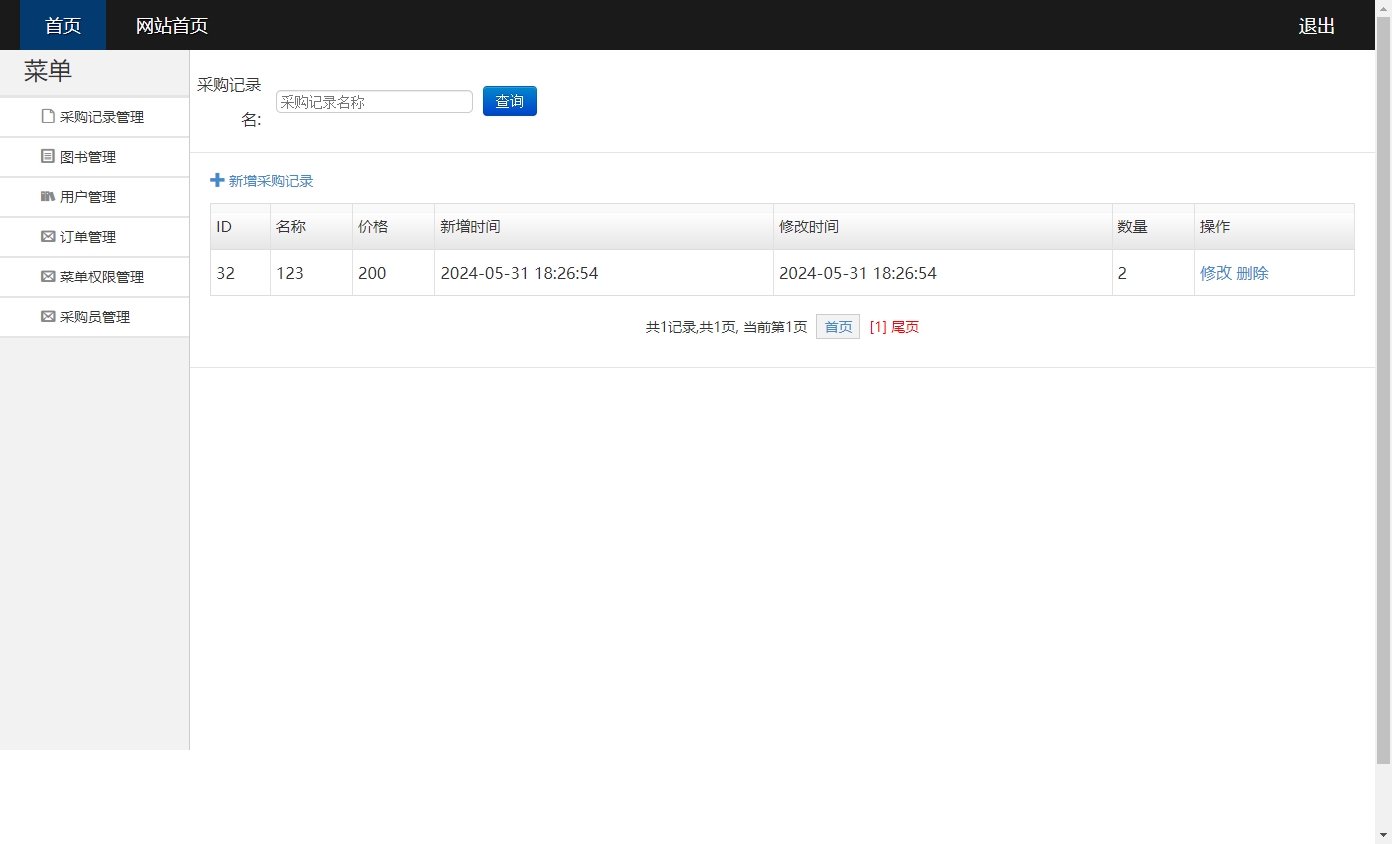This screenshot has height=844, width=1392.
Task: Open 新增采购记录 to add a record
Action: click(270, 181)
